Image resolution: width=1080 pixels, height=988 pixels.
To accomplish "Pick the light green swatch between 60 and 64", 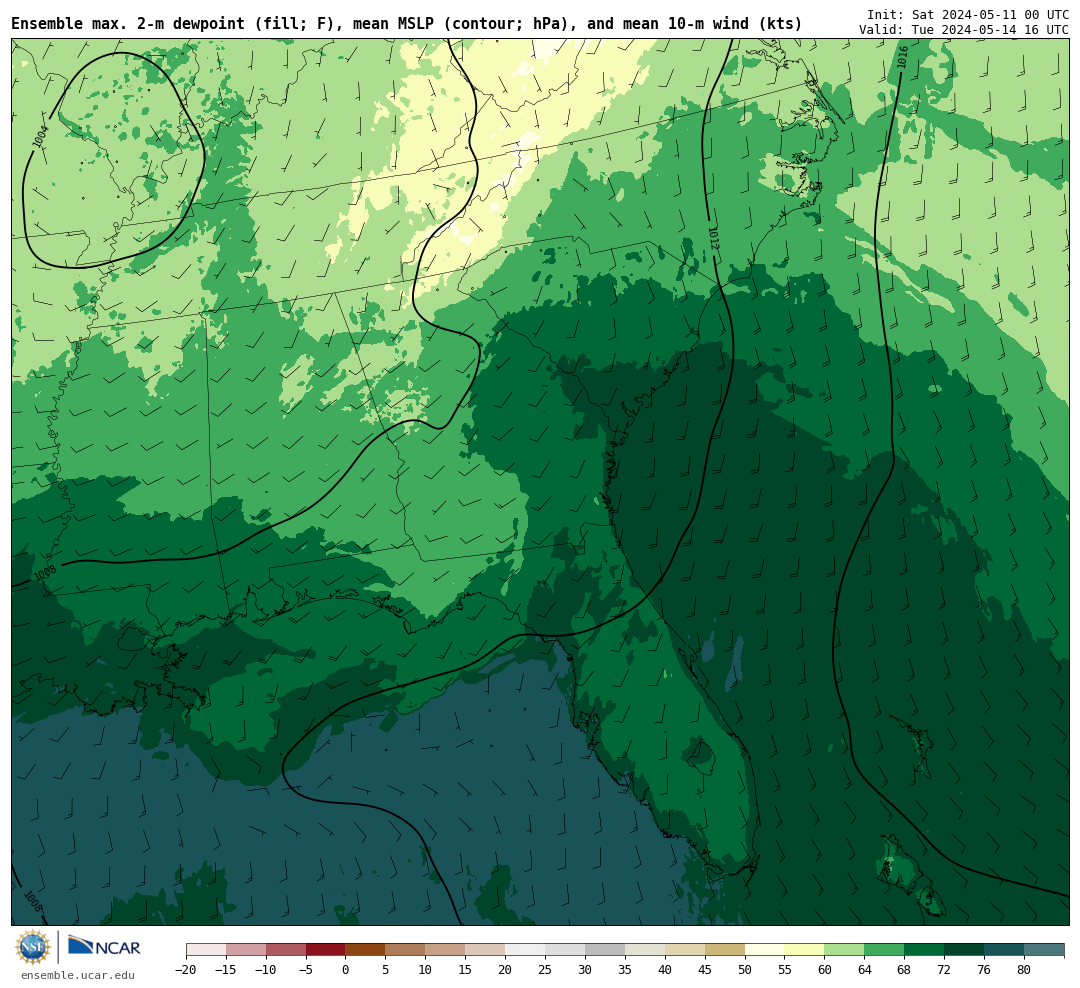I will tap(845, 950).
